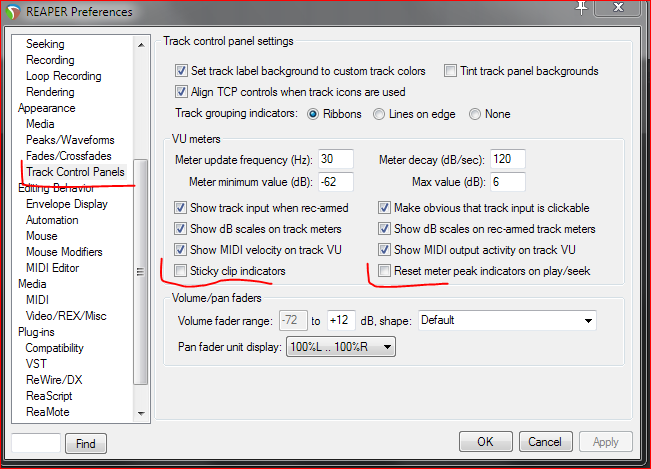
Task: Select the Appearance category
Action: click(46, 108)
